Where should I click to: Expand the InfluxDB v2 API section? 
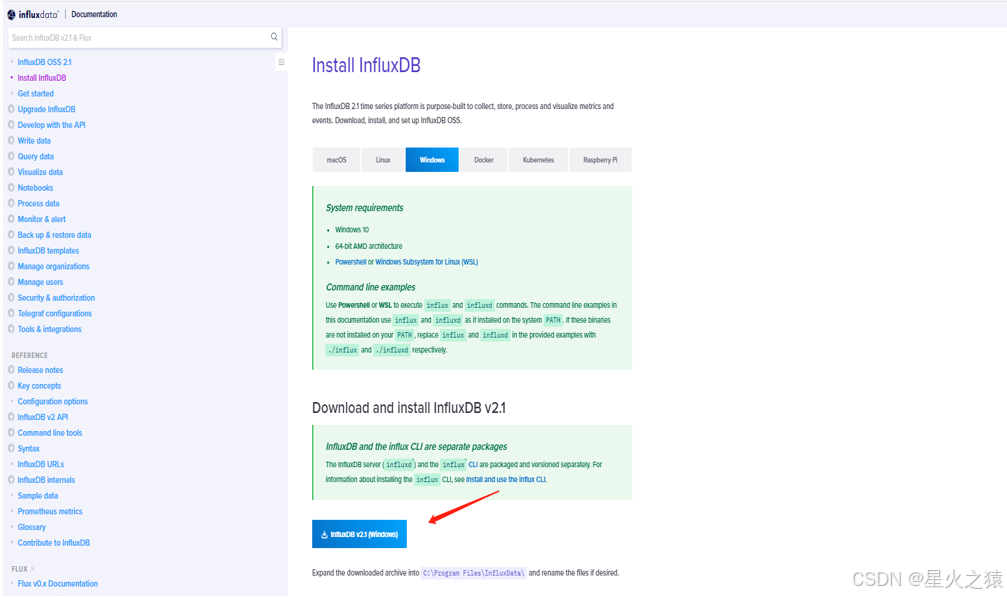point(11,417)
